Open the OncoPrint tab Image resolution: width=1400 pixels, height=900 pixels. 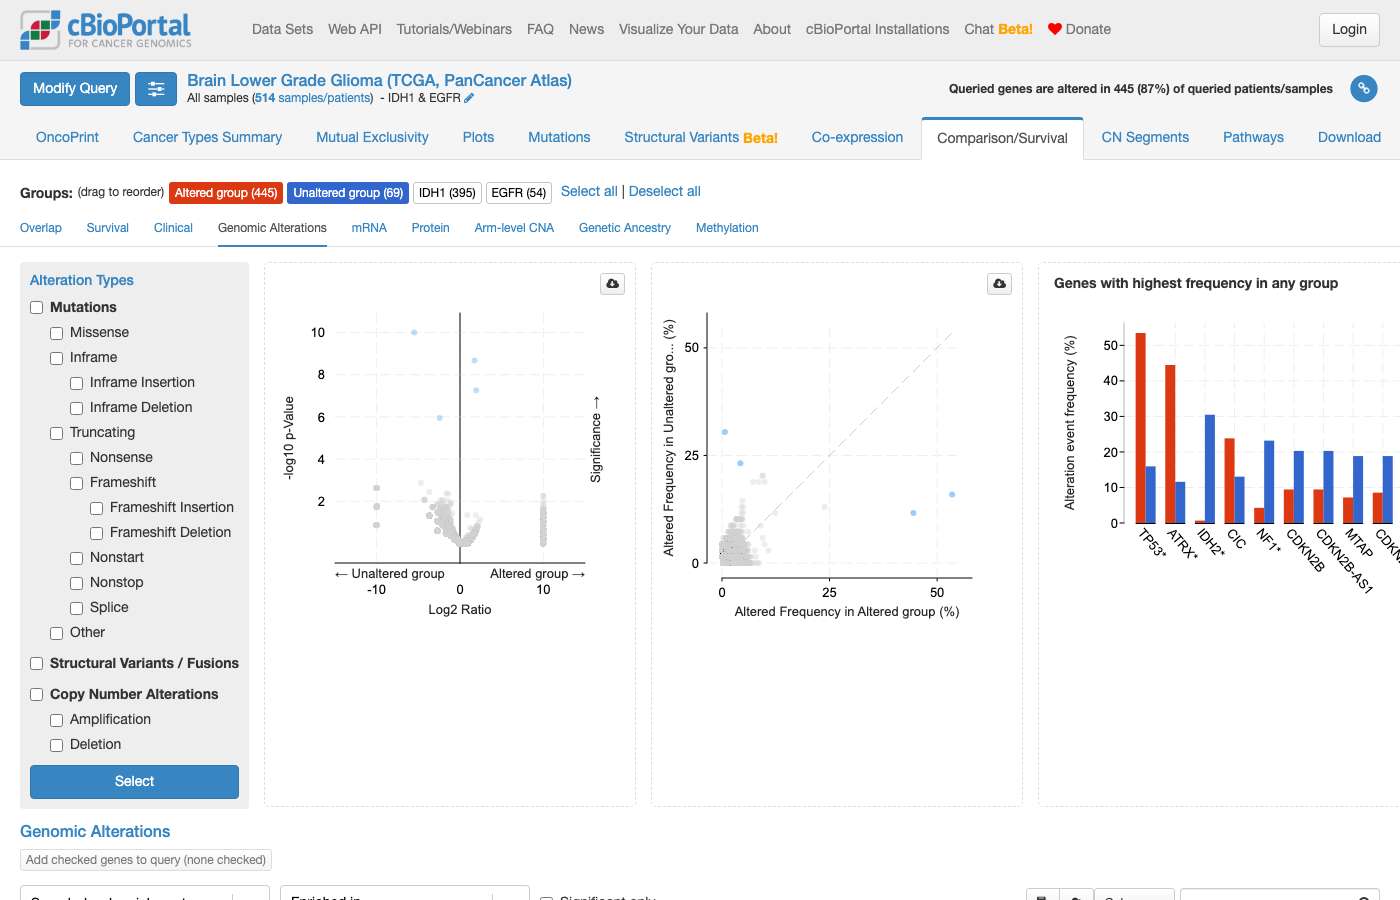[x=67, y=138]
